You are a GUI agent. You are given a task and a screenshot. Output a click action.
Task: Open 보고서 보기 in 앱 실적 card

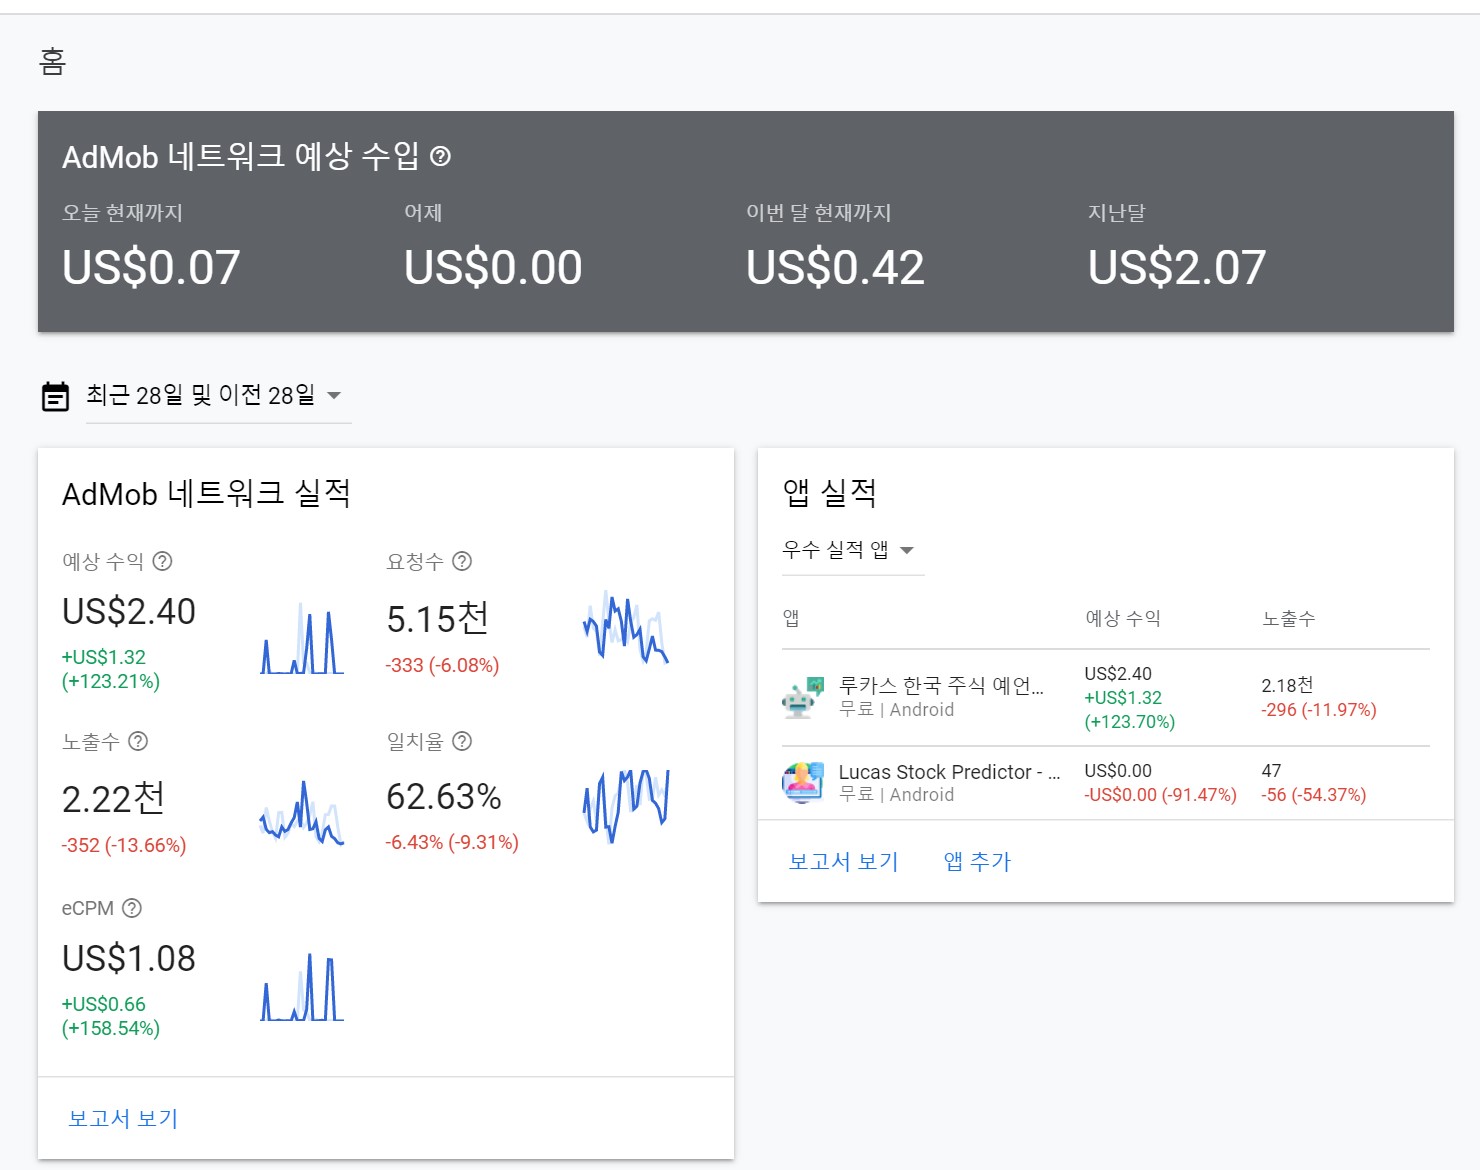(x=844, y=861)
